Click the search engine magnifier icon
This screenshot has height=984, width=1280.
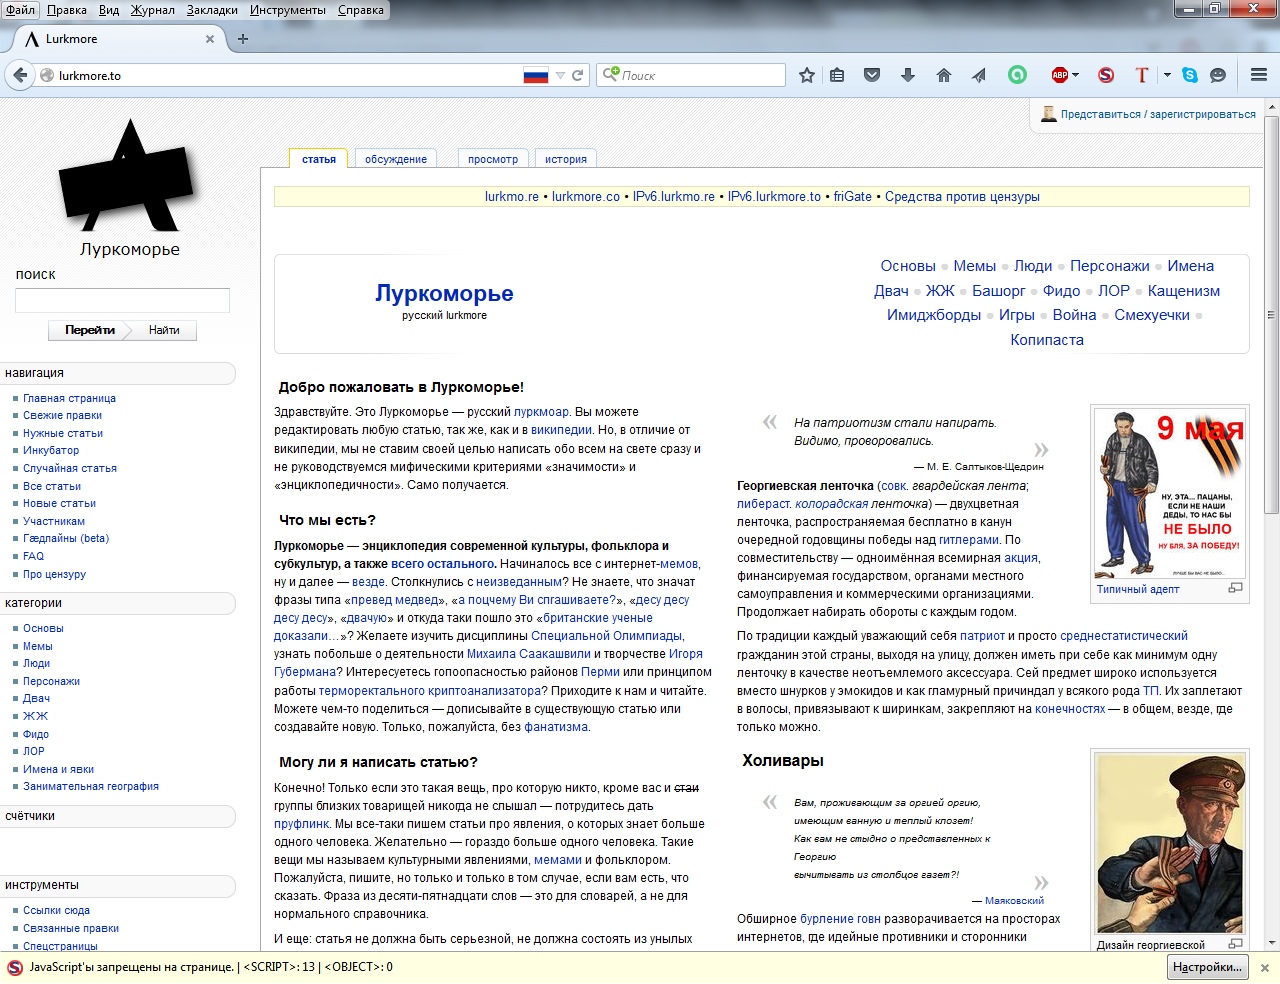(x=610, y=75)
